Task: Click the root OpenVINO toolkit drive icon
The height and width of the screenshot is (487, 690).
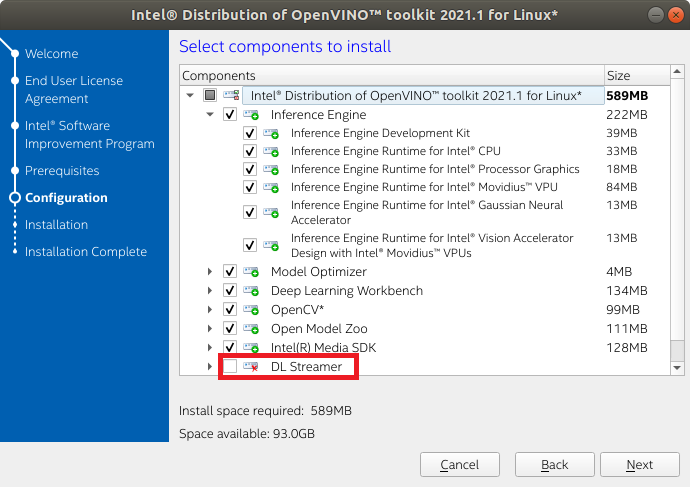Action: 231,96
